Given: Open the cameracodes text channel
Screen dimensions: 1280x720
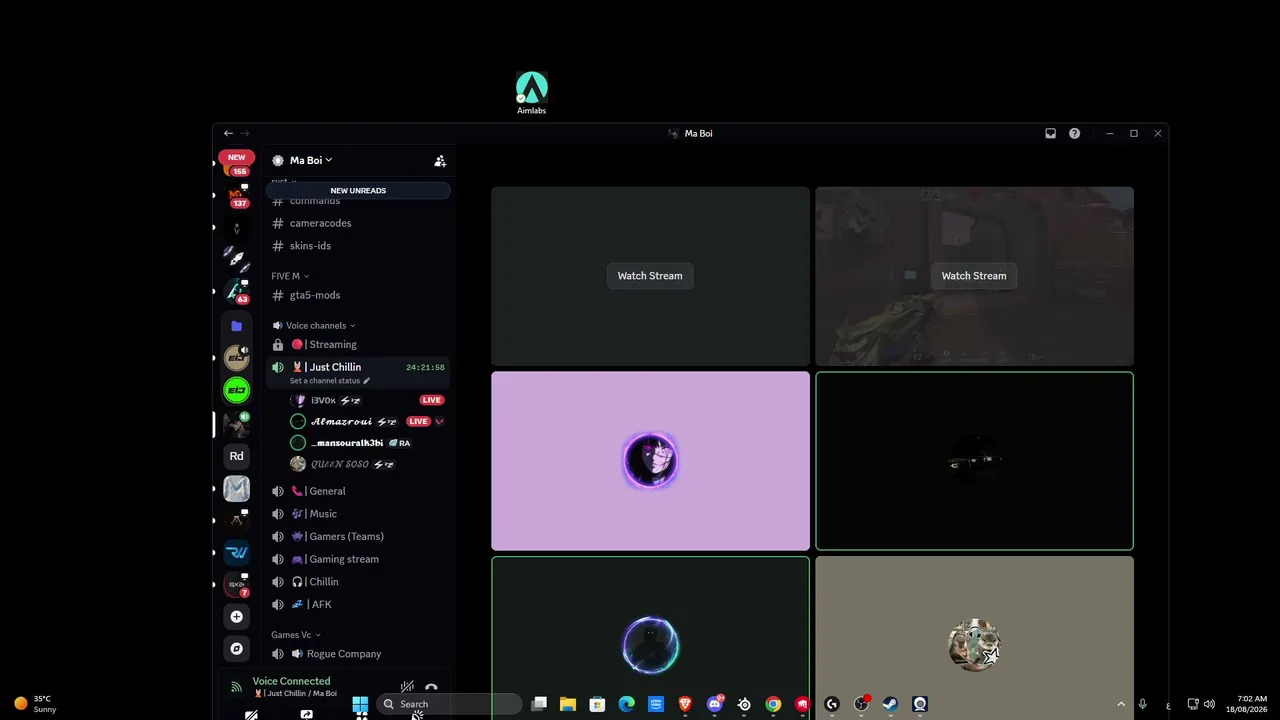Looking at the screenshot, I should (358, 223).
